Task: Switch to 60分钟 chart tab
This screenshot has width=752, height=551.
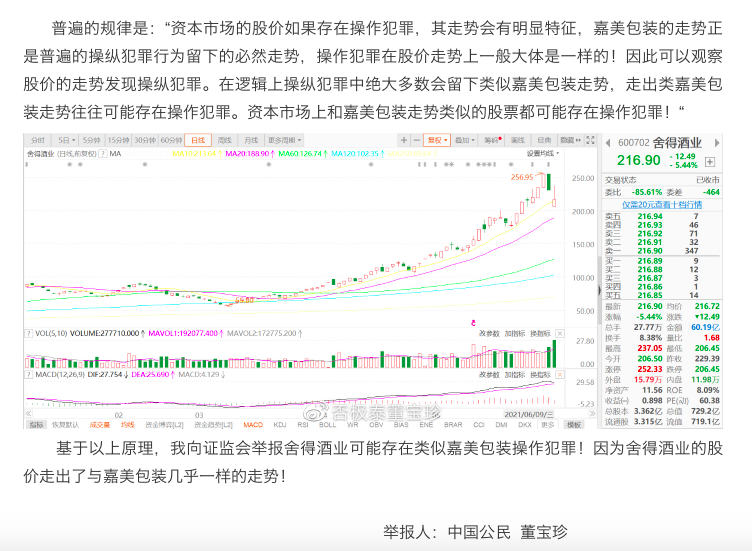Action: pyautogui.click(x=171, y=140)
